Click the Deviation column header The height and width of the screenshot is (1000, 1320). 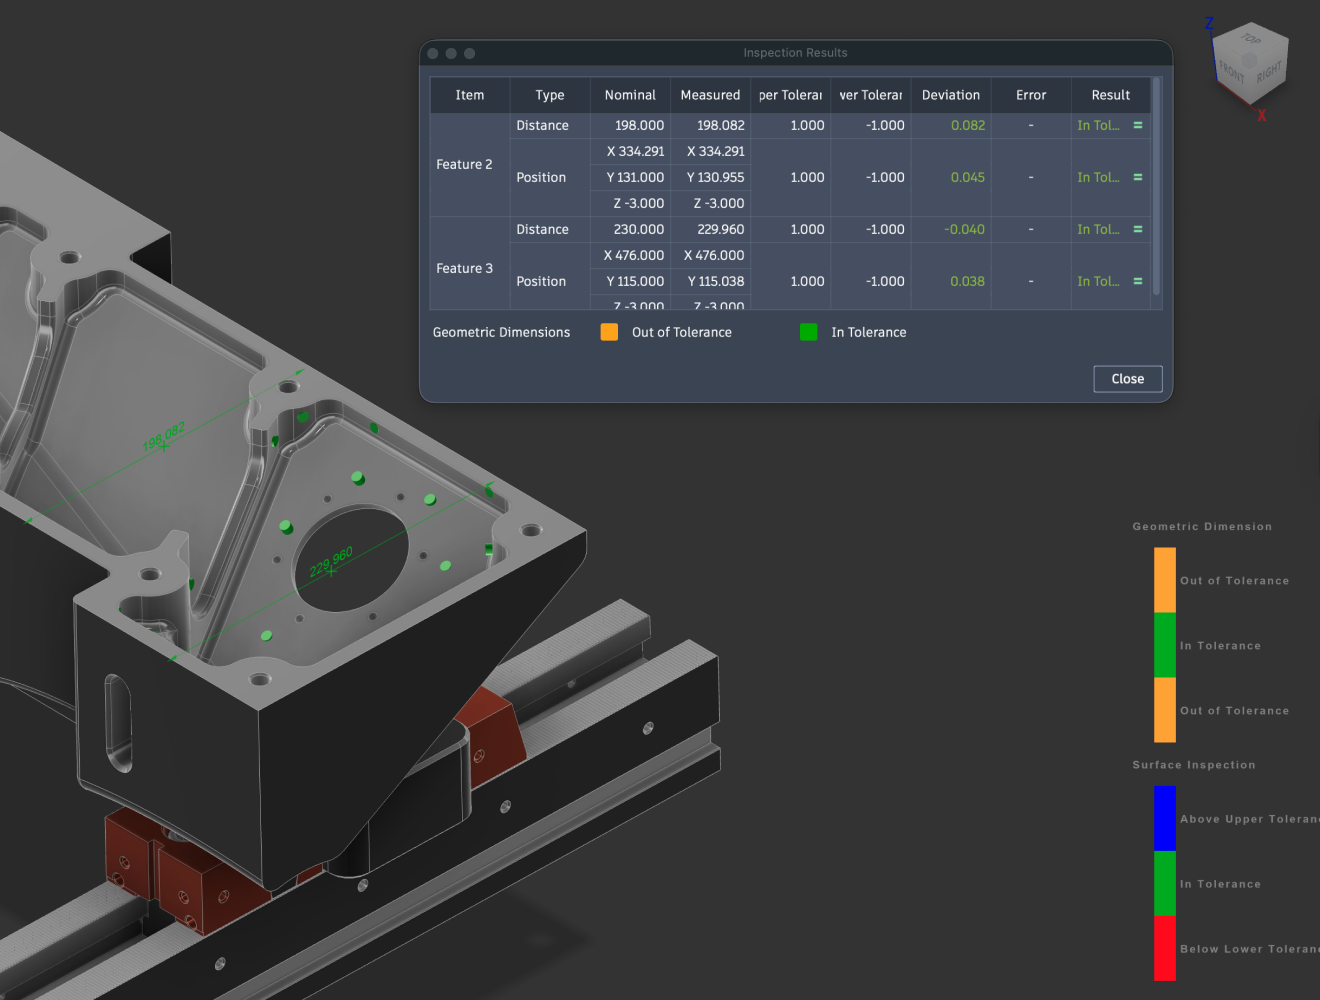(951, 95)
